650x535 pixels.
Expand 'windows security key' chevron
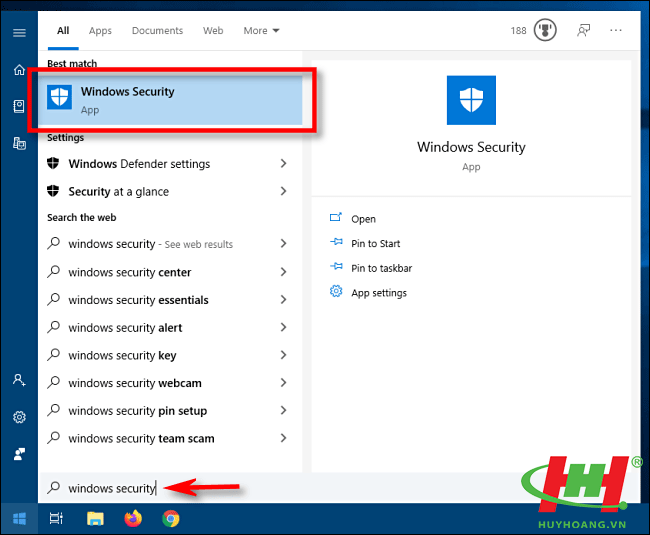[x=283, y=355]
